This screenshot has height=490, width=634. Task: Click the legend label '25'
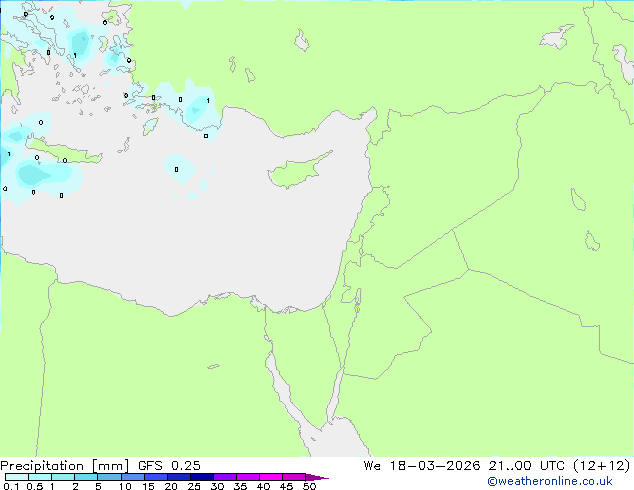point(194,486)
